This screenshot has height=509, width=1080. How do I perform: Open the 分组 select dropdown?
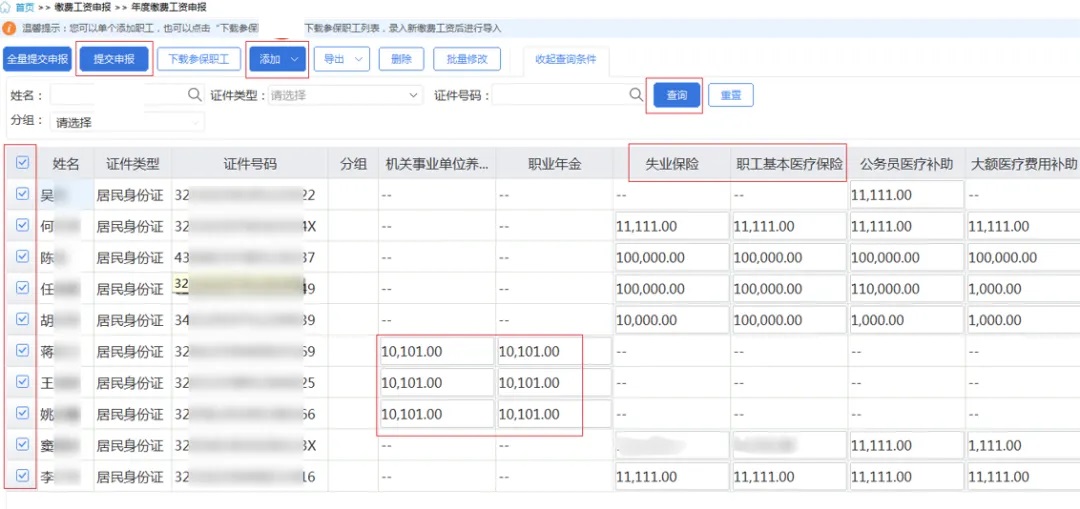(128, 122)
